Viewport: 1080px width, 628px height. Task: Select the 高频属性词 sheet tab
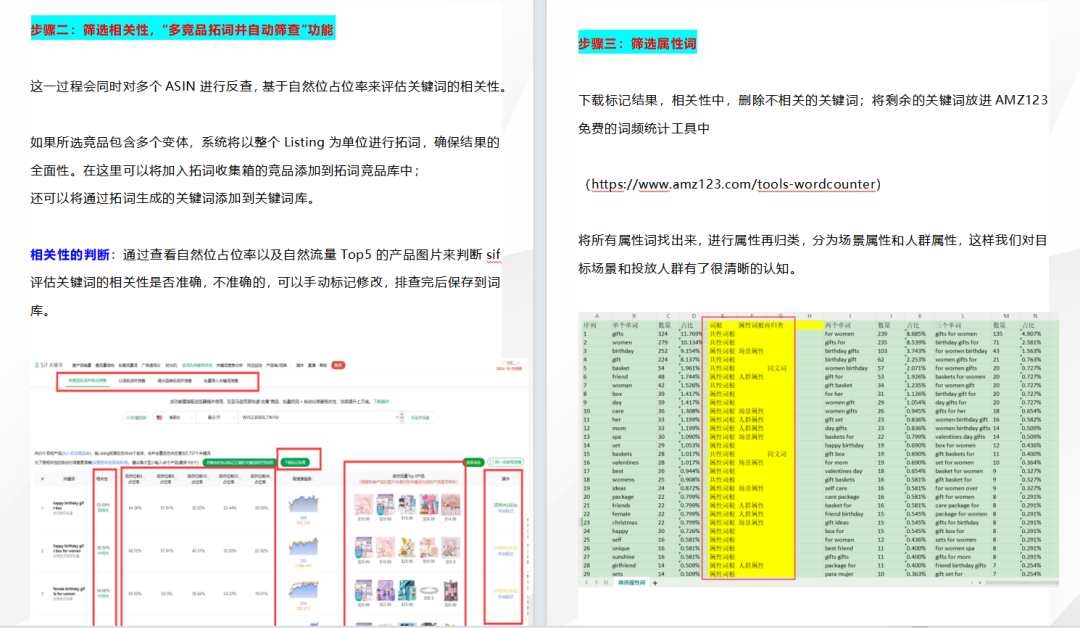click(x=631, y=583)
